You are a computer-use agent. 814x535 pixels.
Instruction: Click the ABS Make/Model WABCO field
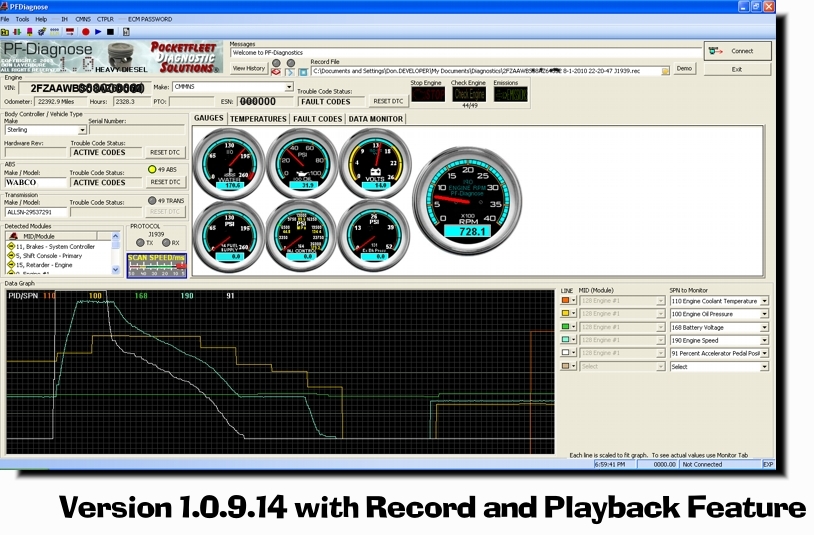35,183
